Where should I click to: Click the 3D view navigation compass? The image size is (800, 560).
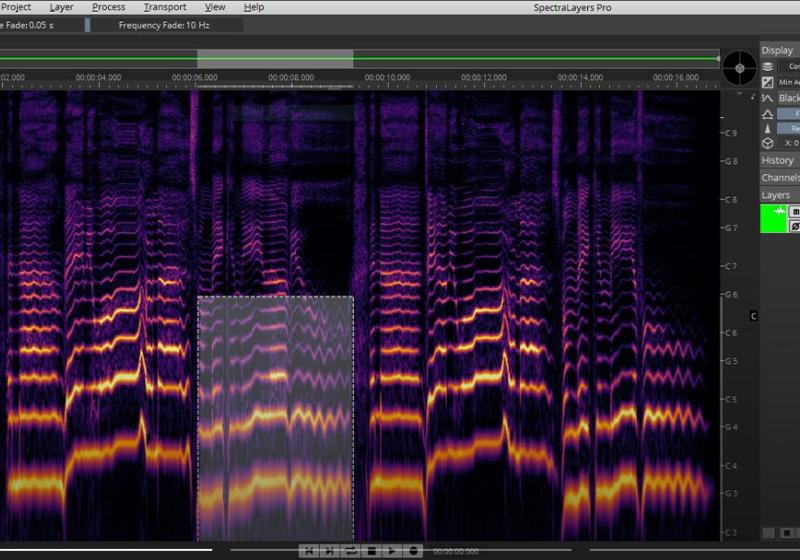pyautogui.click(x=740, y=68)
